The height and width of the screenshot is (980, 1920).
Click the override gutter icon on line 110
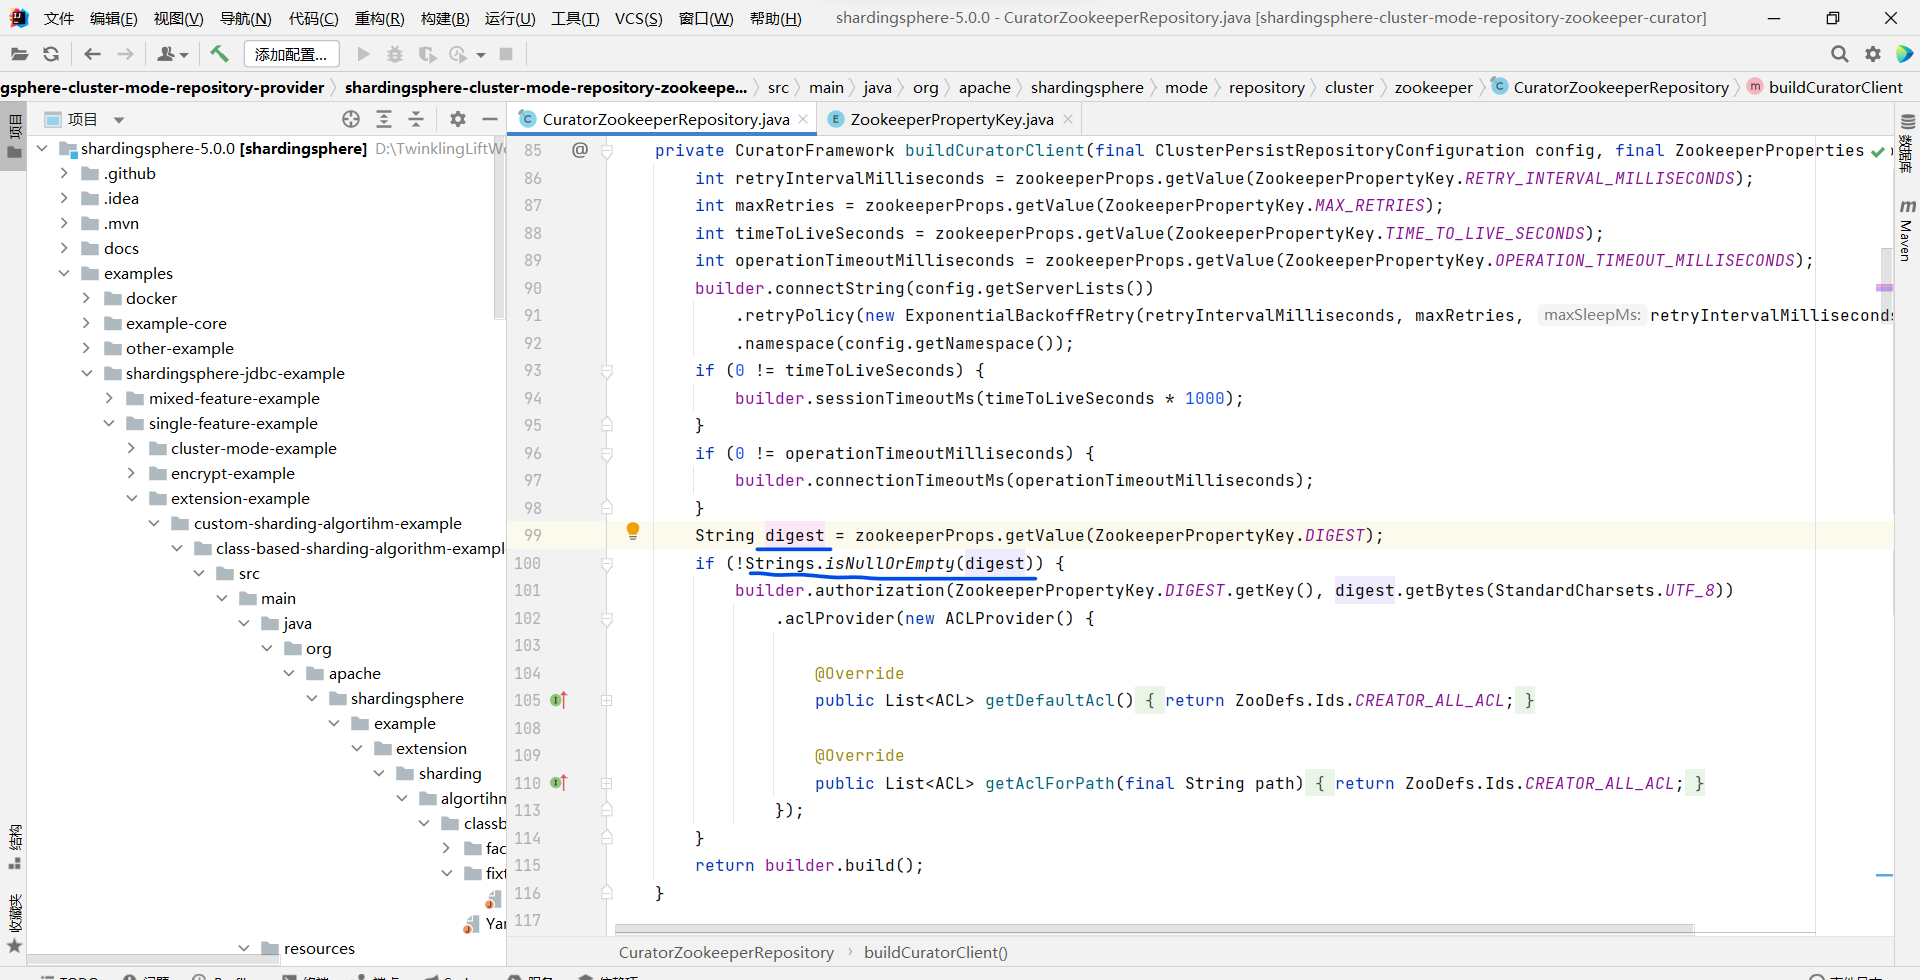pyautogui.click(x=559, y=783)
